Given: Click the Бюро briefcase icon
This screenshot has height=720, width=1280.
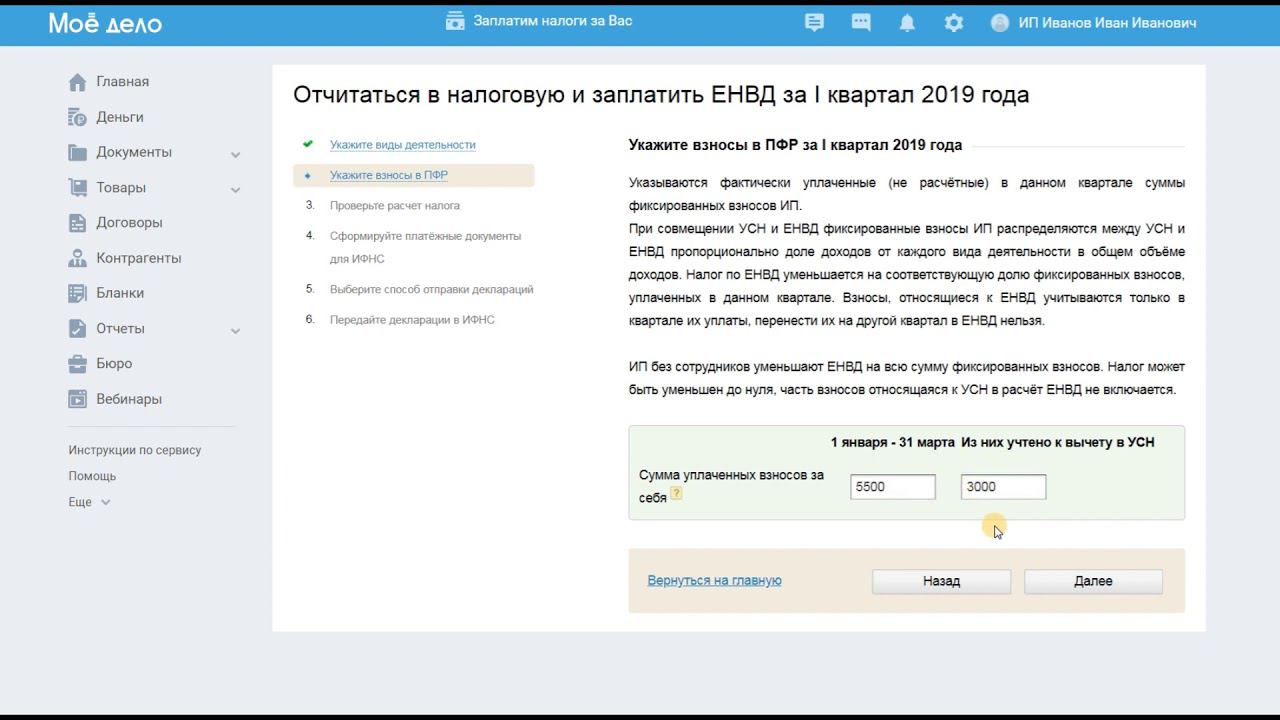Looking at the screenshot, I should [x=77, y=364].
